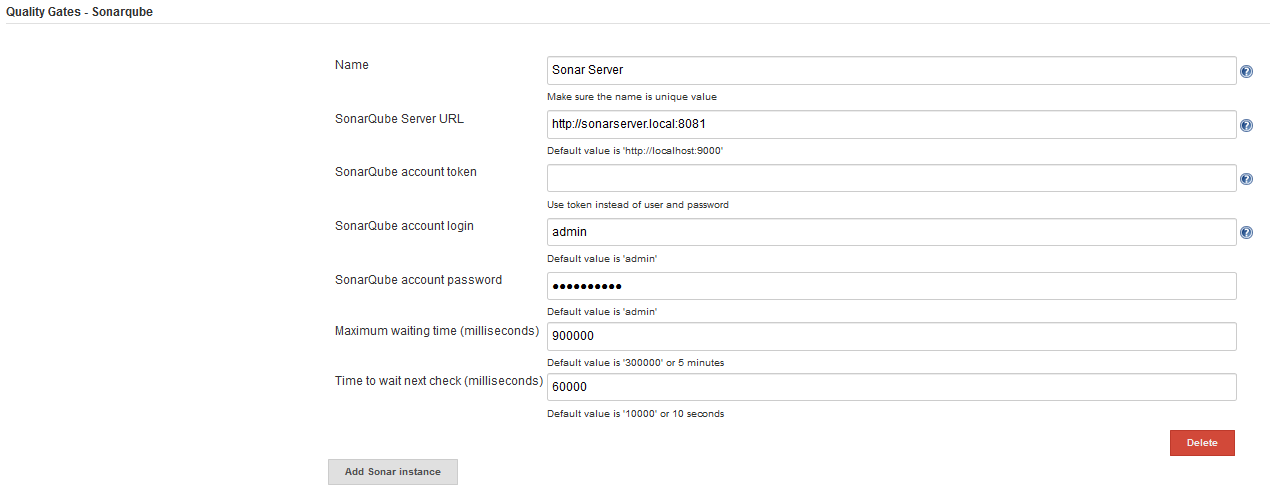Add another Sonar instance
Viewport: 1270px width, 488px height.
pyautogui.click(x=393, y=472)
